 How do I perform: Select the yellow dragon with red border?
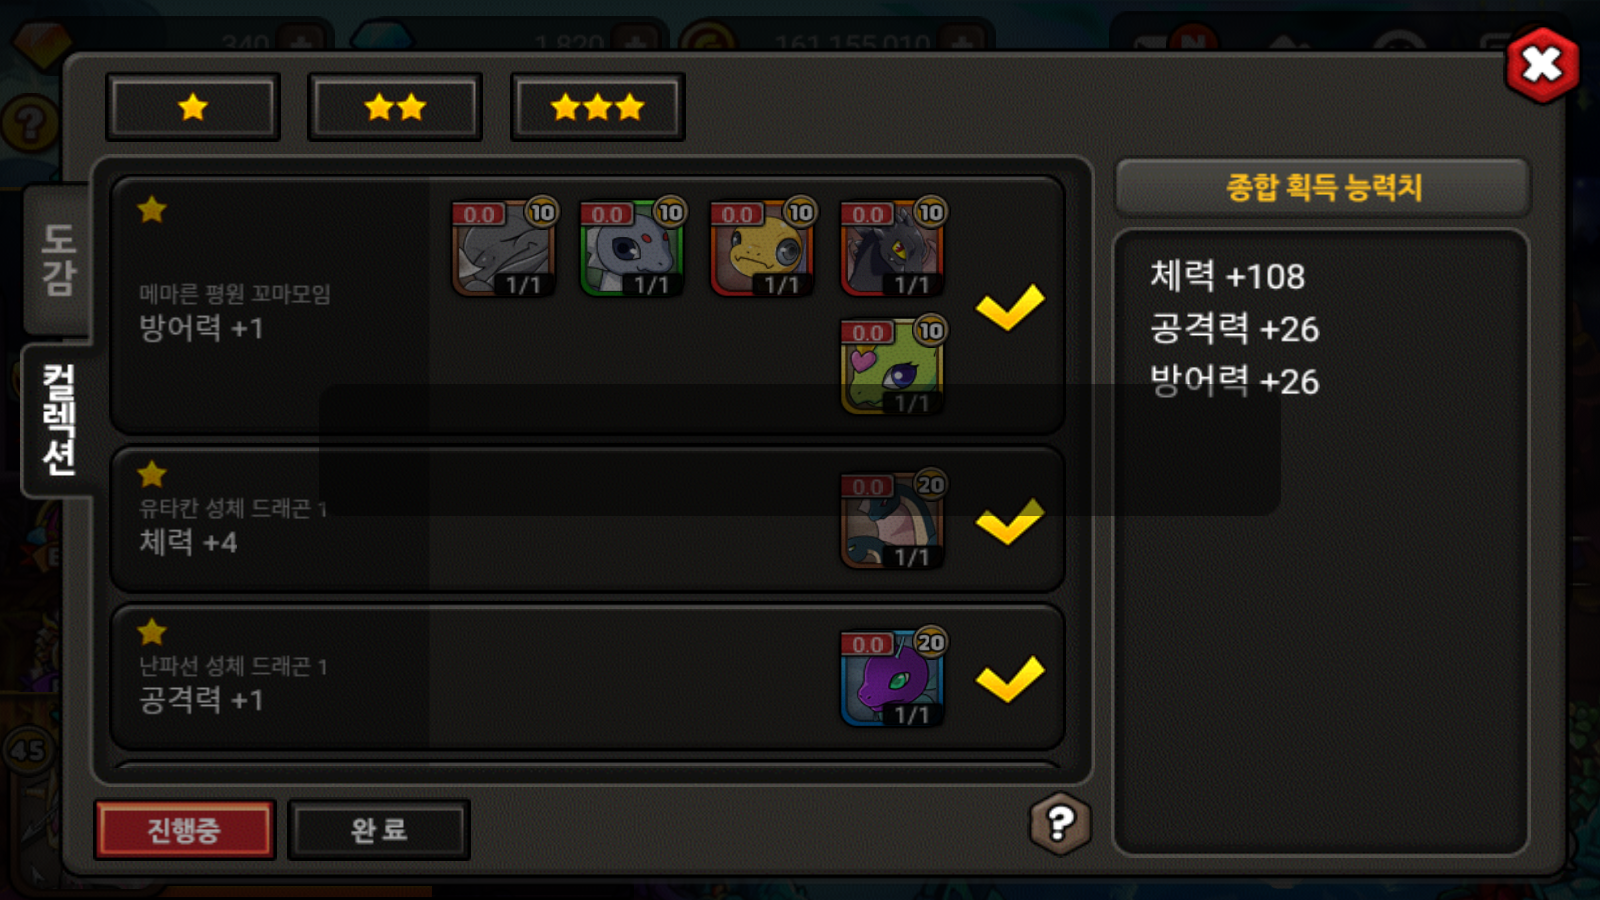(x=762, y=247)
